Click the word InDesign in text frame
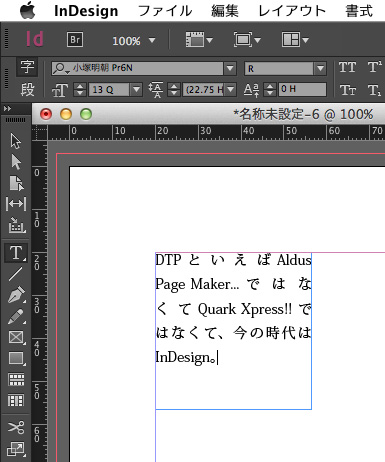385x462 pixels. click(183, 357)
